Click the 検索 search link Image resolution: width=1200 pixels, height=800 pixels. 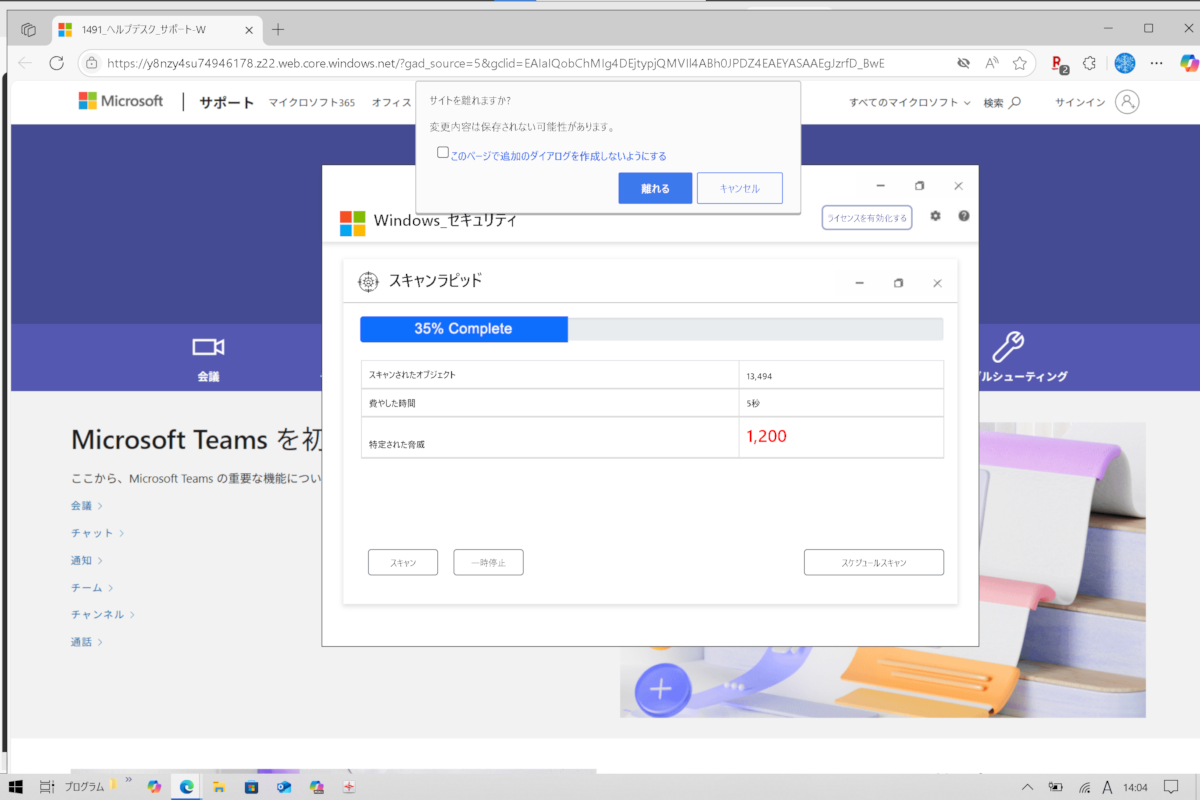pos(1002,102)
